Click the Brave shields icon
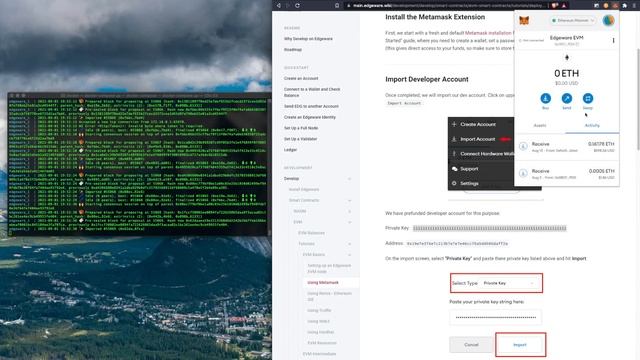640x360 pixels. 555,5
